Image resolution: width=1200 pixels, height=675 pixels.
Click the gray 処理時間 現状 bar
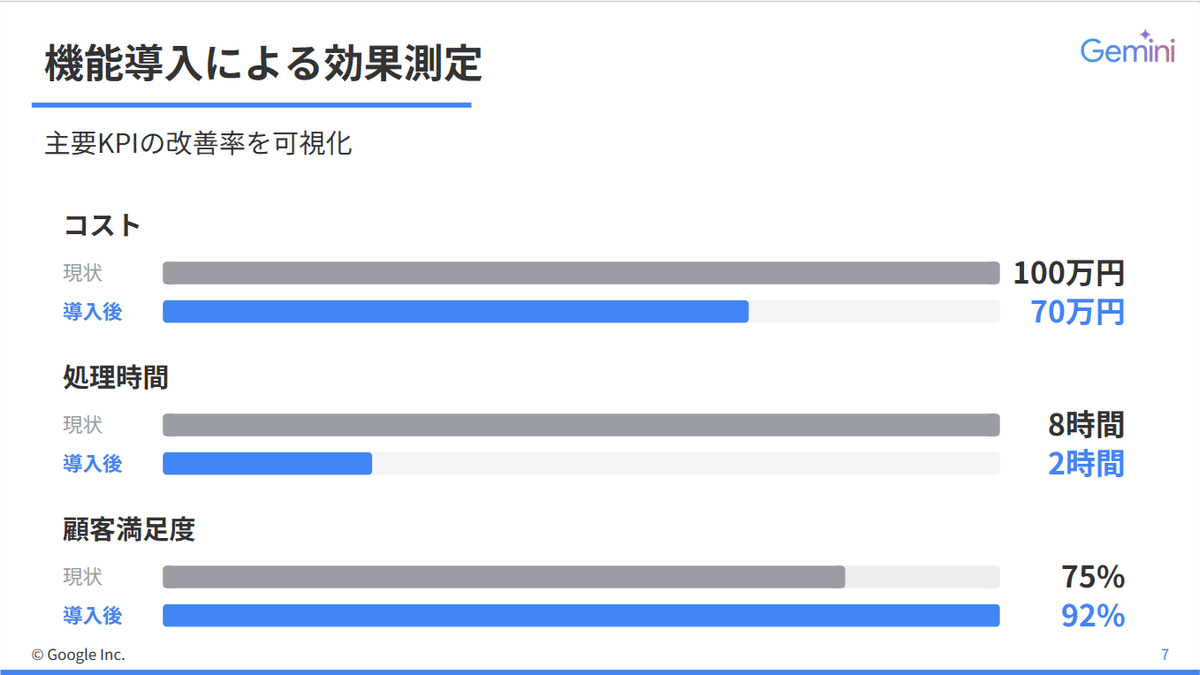pos(581,425)
